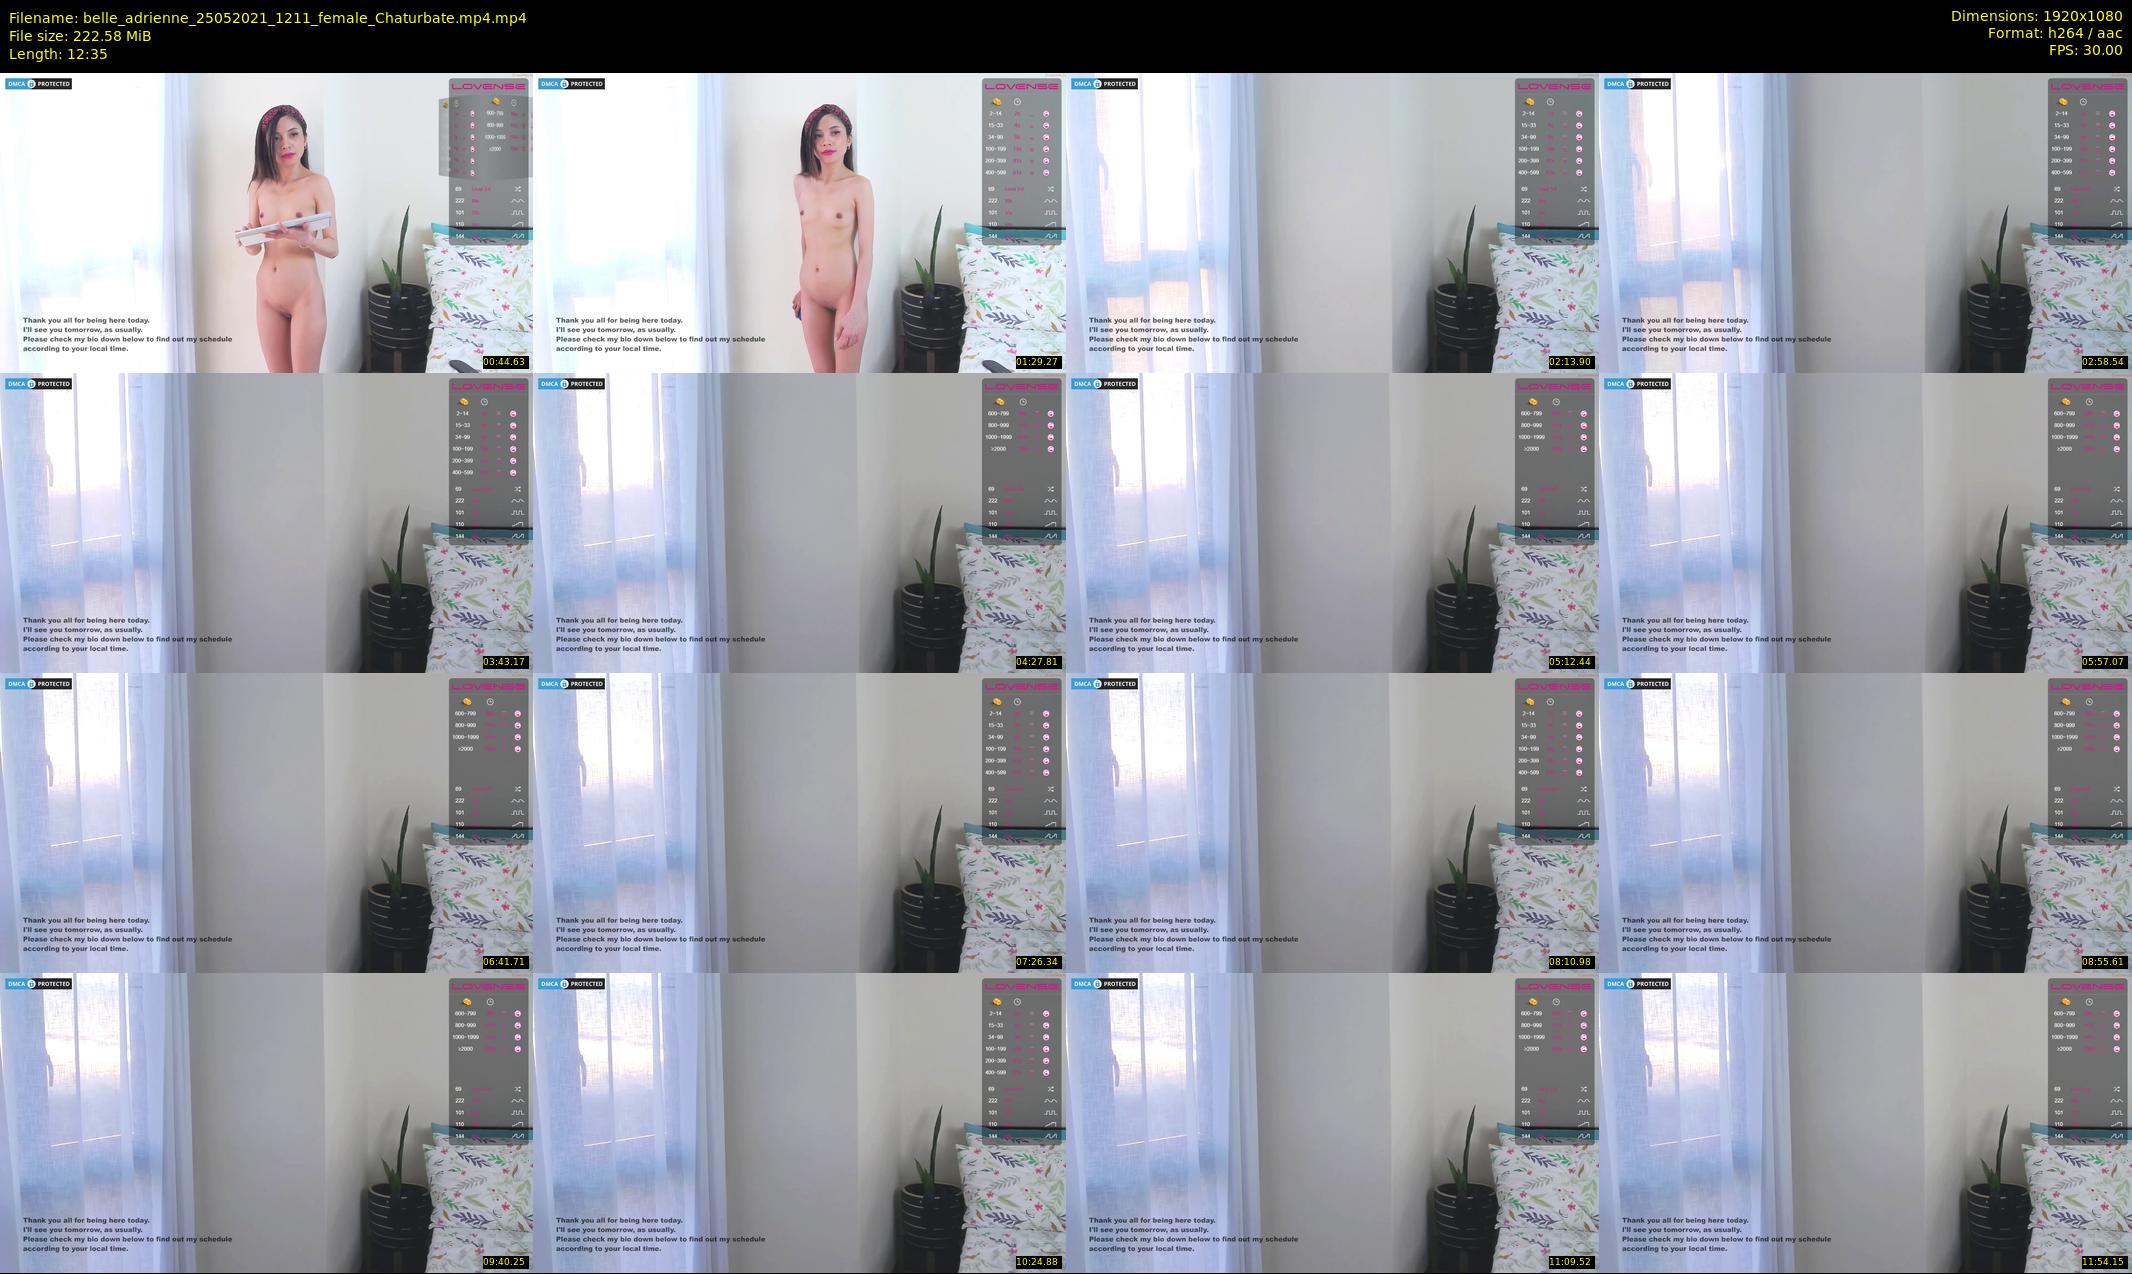Select the 02:58.54 timestamp label
This screenshot has height=1274, width=2132.
pos(2103,362)
